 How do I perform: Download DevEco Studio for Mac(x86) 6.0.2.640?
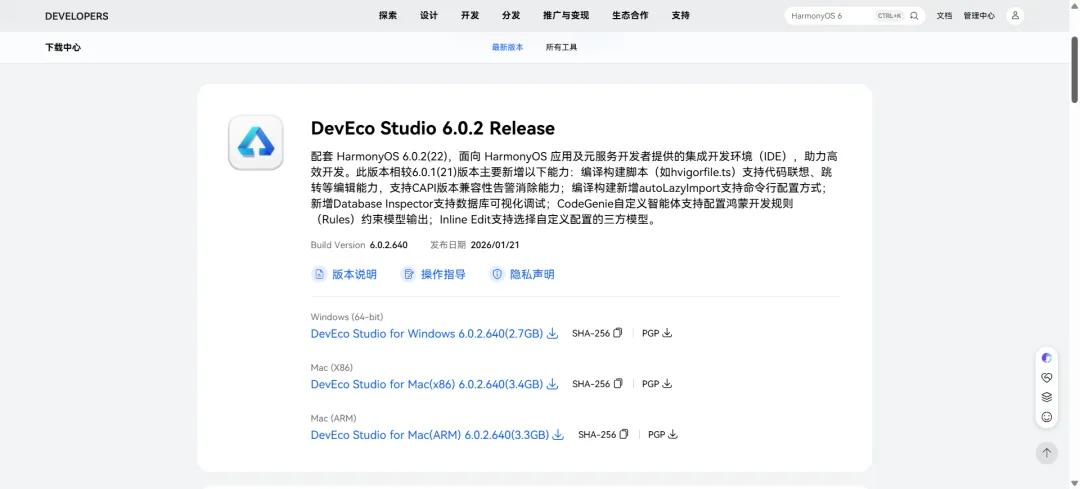tap(427, 384)
